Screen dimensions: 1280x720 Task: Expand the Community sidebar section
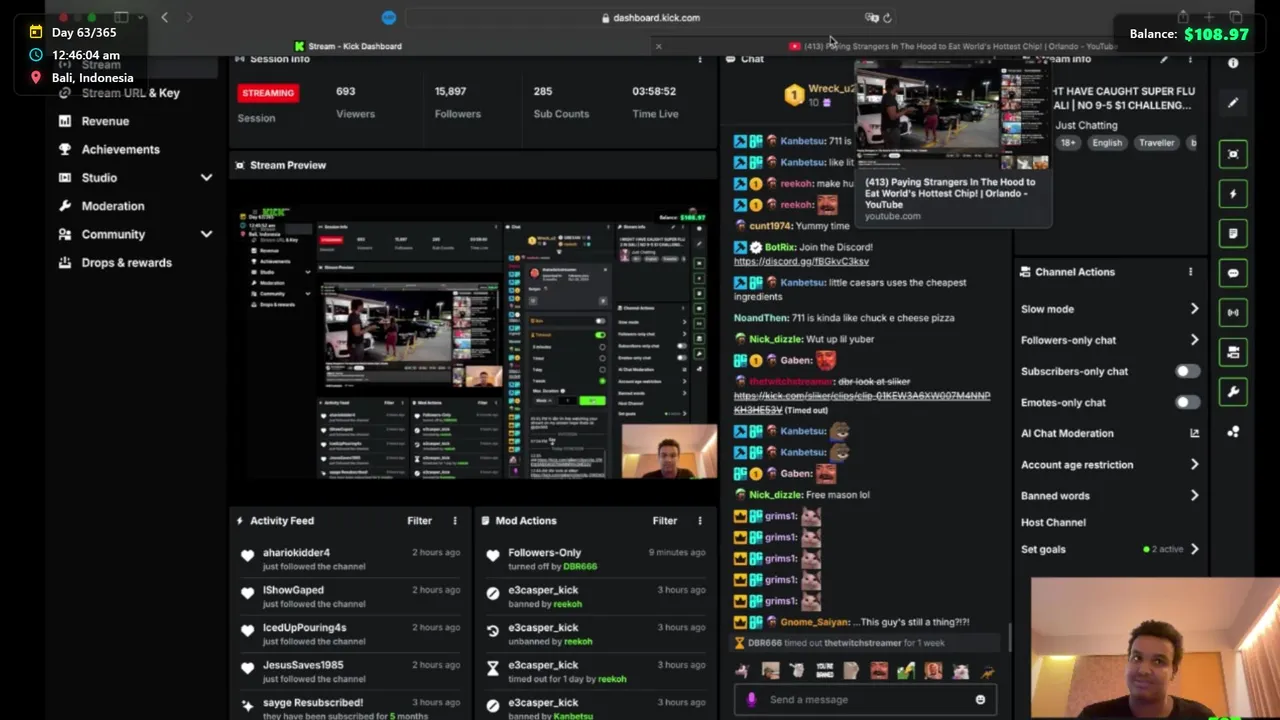pyautogui.click(x=206, y=234)
